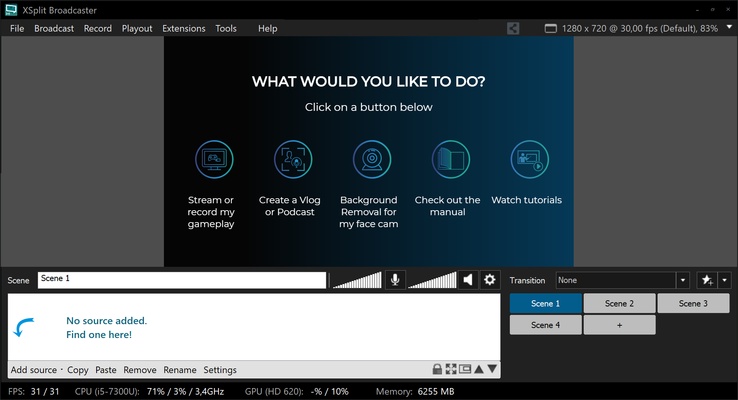Click the CPU usage status value

185,391
